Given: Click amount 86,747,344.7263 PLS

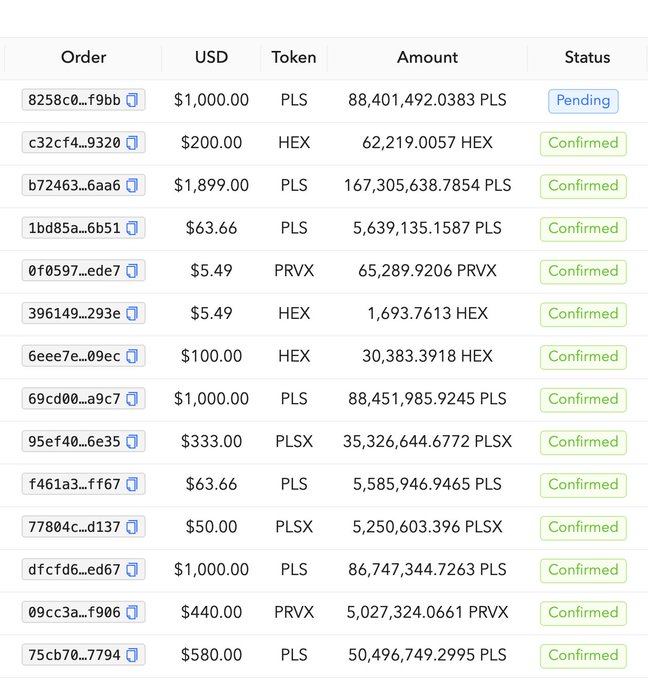Looking at the screenshot, I should pyautogui.click(x=427, y=570).
